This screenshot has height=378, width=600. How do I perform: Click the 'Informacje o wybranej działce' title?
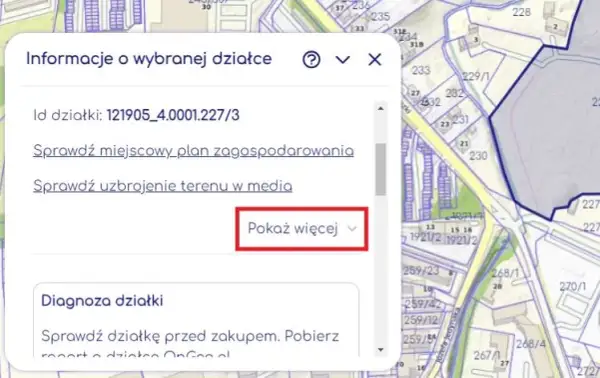149,59
